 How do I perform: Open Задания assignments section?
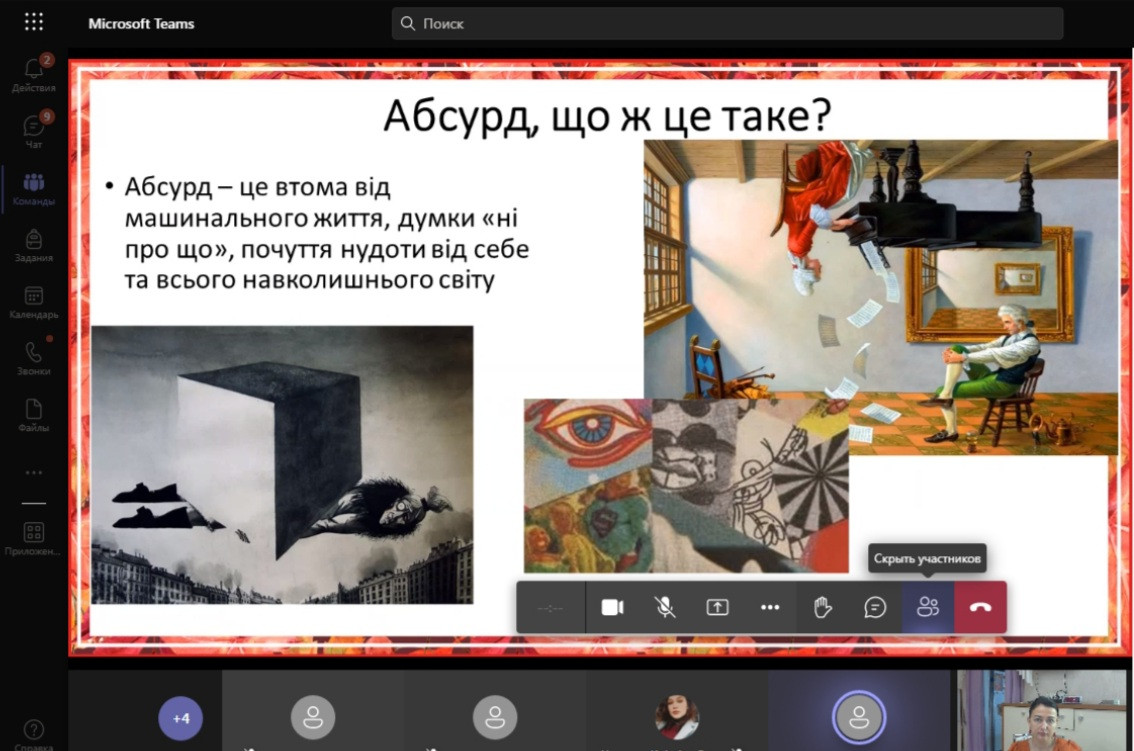tap(34, 244)
